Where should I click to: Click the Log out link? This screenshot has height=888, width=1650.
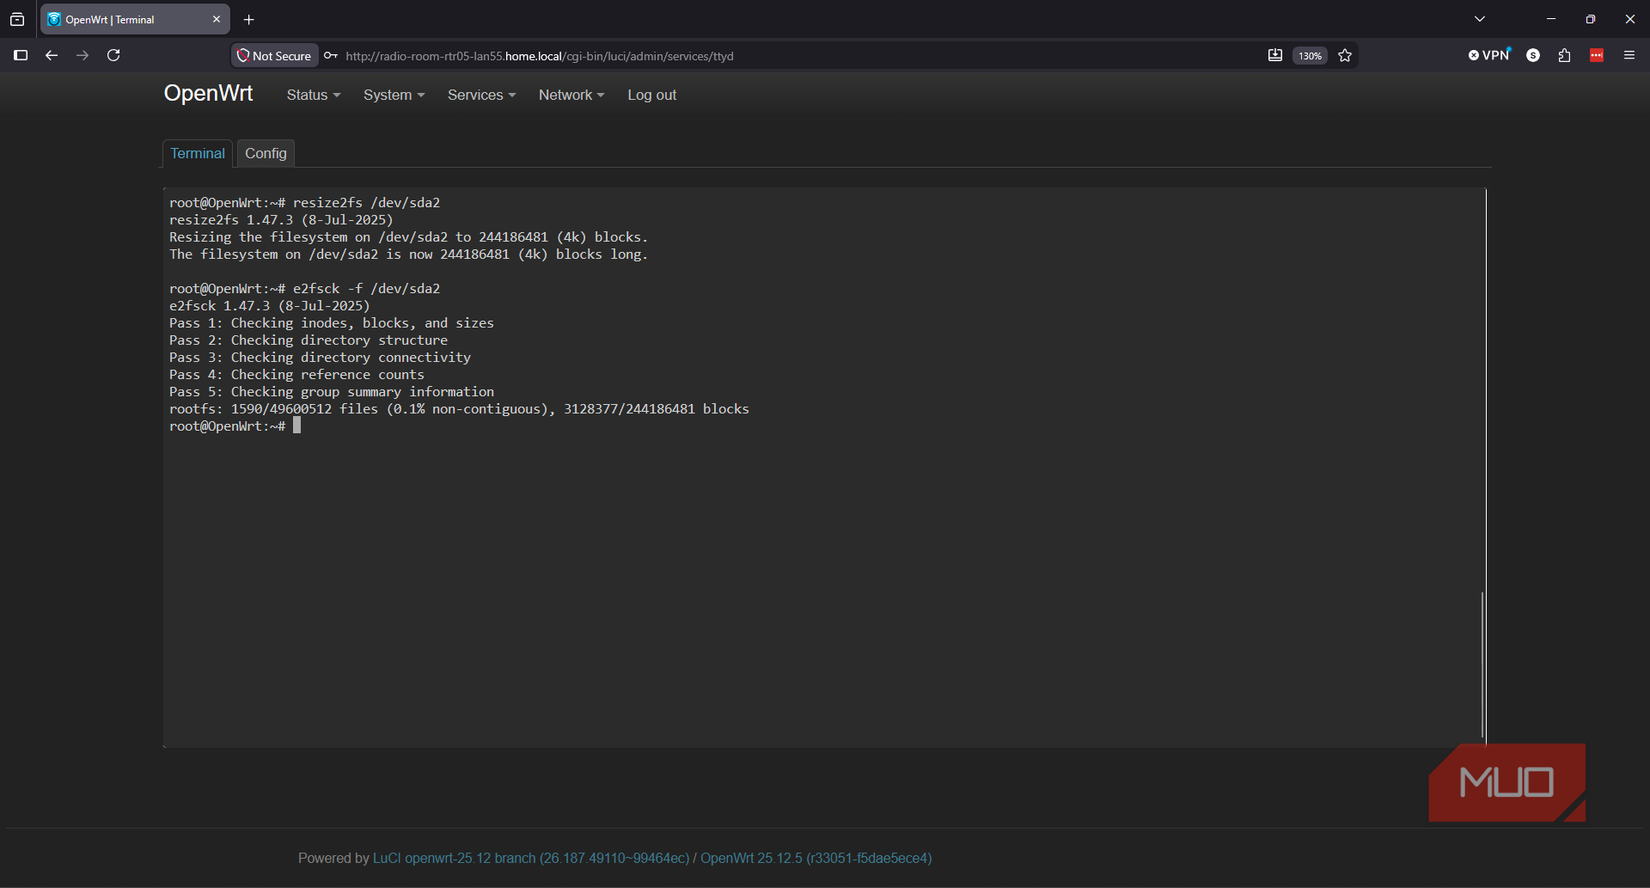click(x=652, y=95)
